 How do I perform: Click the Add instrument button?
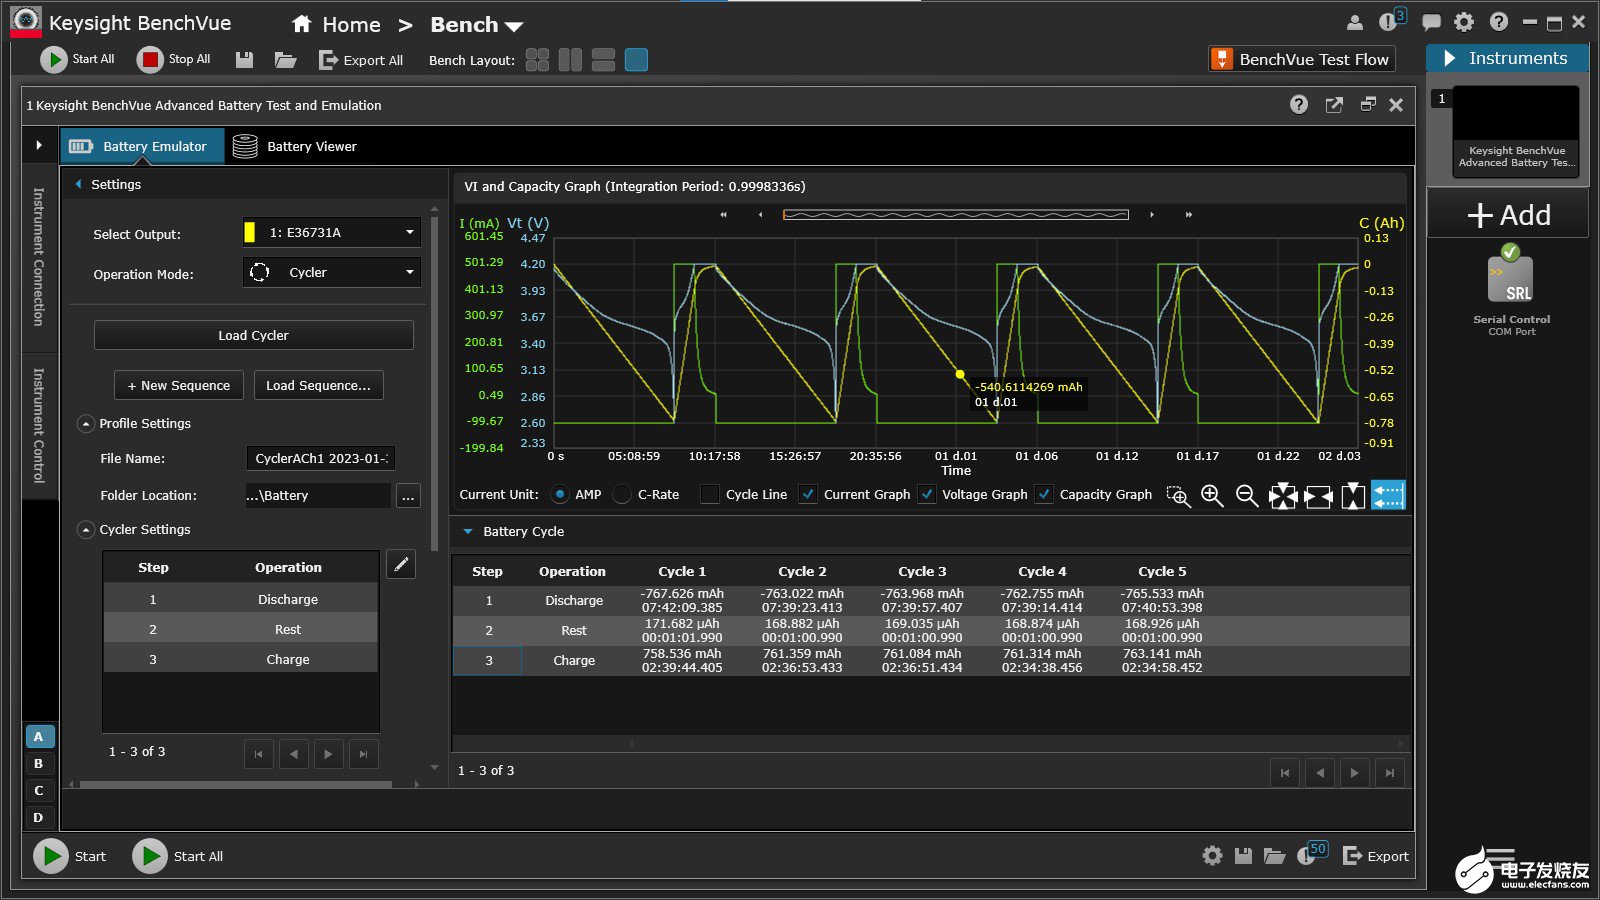click(1508, 215)
